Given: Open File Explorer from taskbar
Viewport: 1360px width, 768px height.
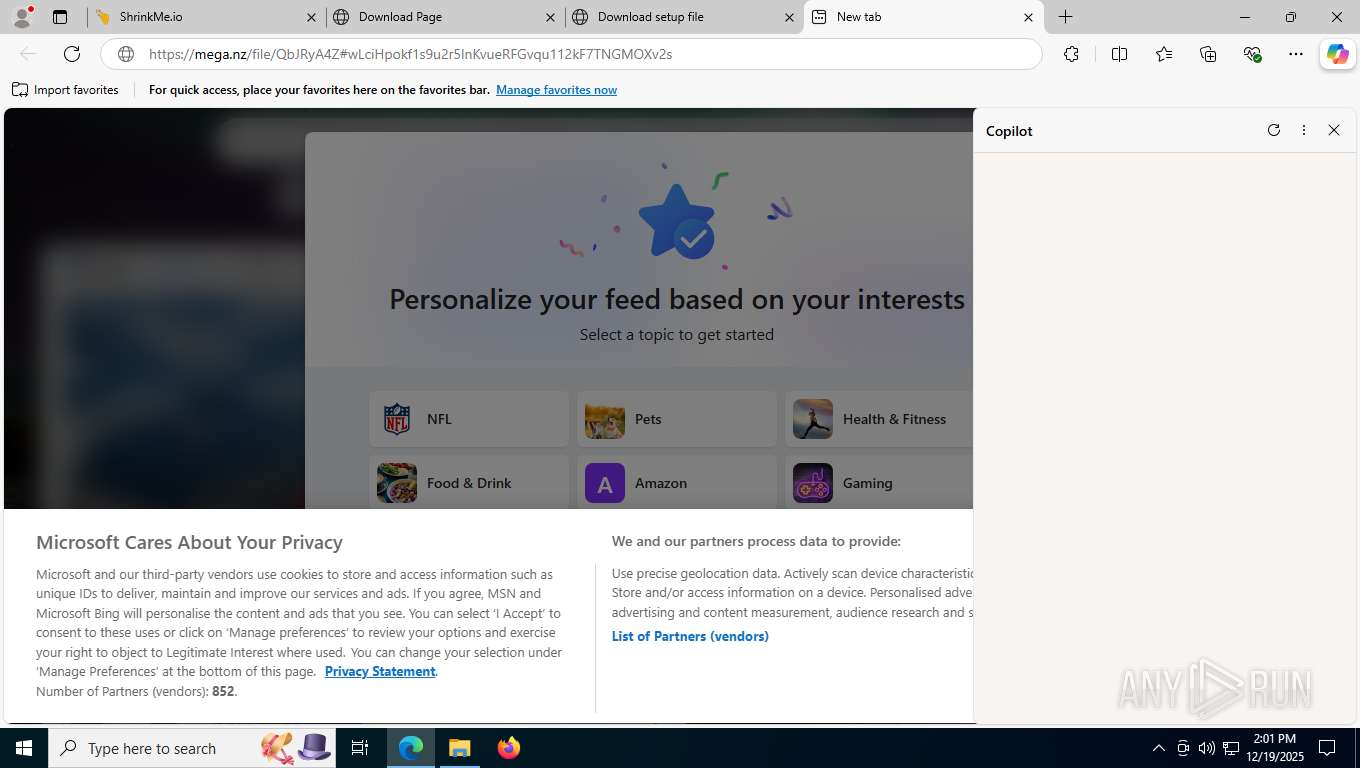Looking at the screenshot, I should [459, 748].
